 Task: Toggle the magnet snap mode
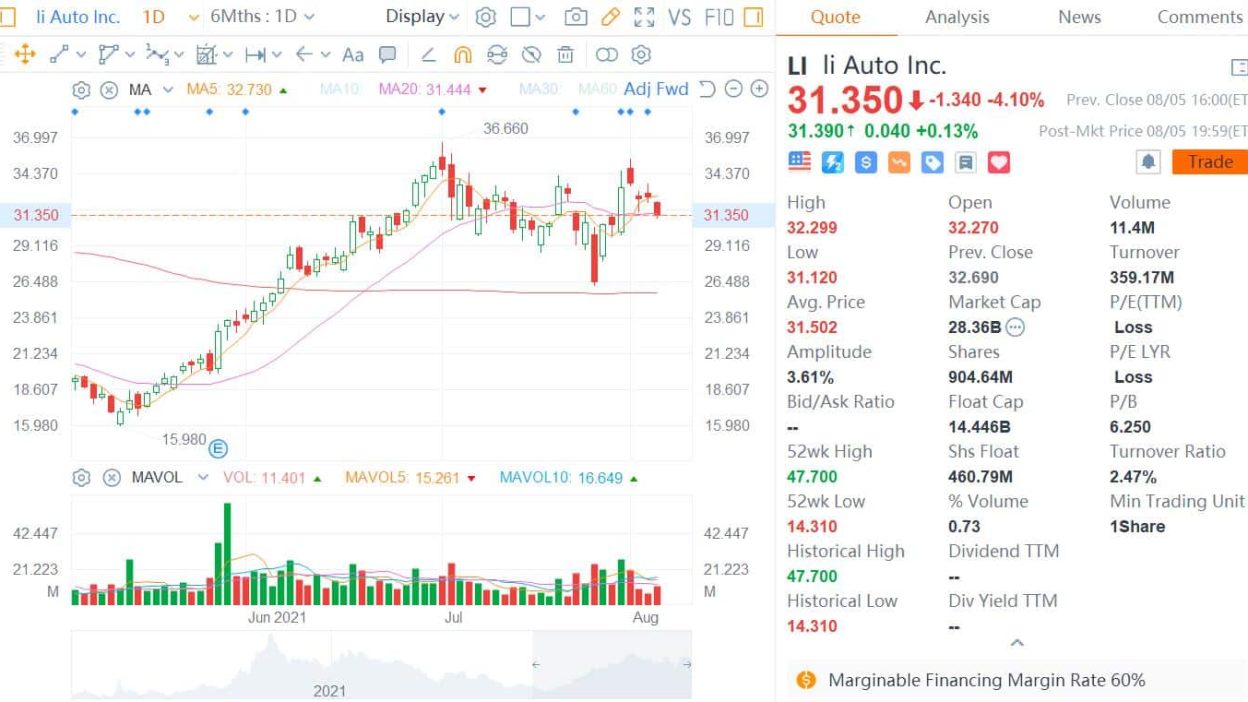pyautogui.click(x=462, y=55)
